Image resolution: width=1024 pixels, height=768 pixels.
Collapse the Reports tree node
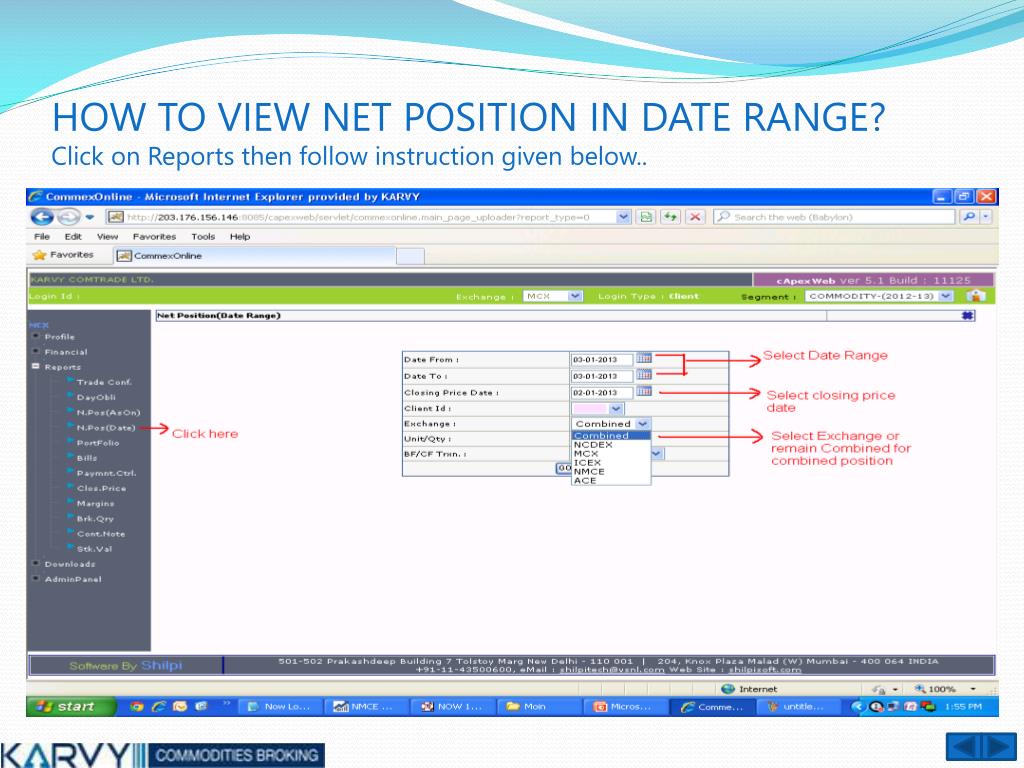pyautogui.click(x=36, y=366)
